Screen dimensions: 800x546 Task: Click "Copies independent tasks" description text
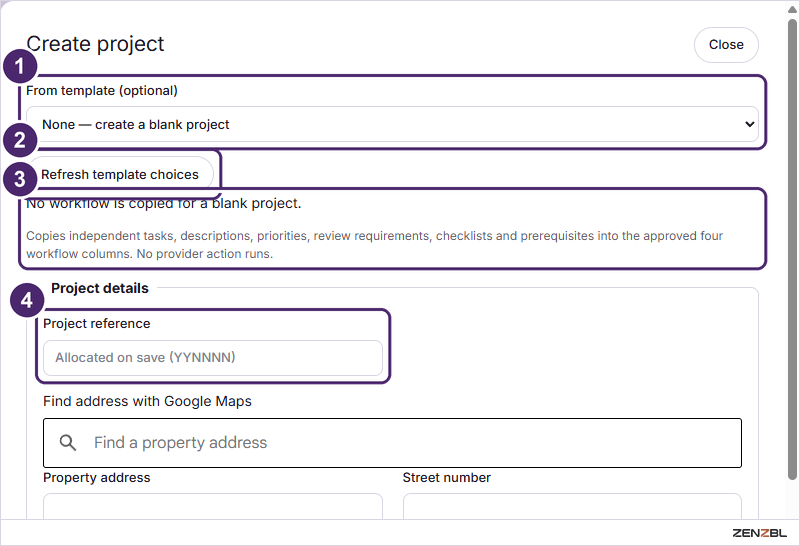[x=374, y=245]
